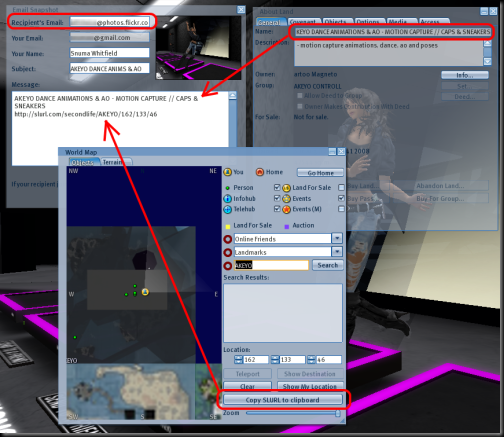Check Allow Deed to Group in About Land
The image size is (504, 437).
pyautogui.click(x=300, y=96)
